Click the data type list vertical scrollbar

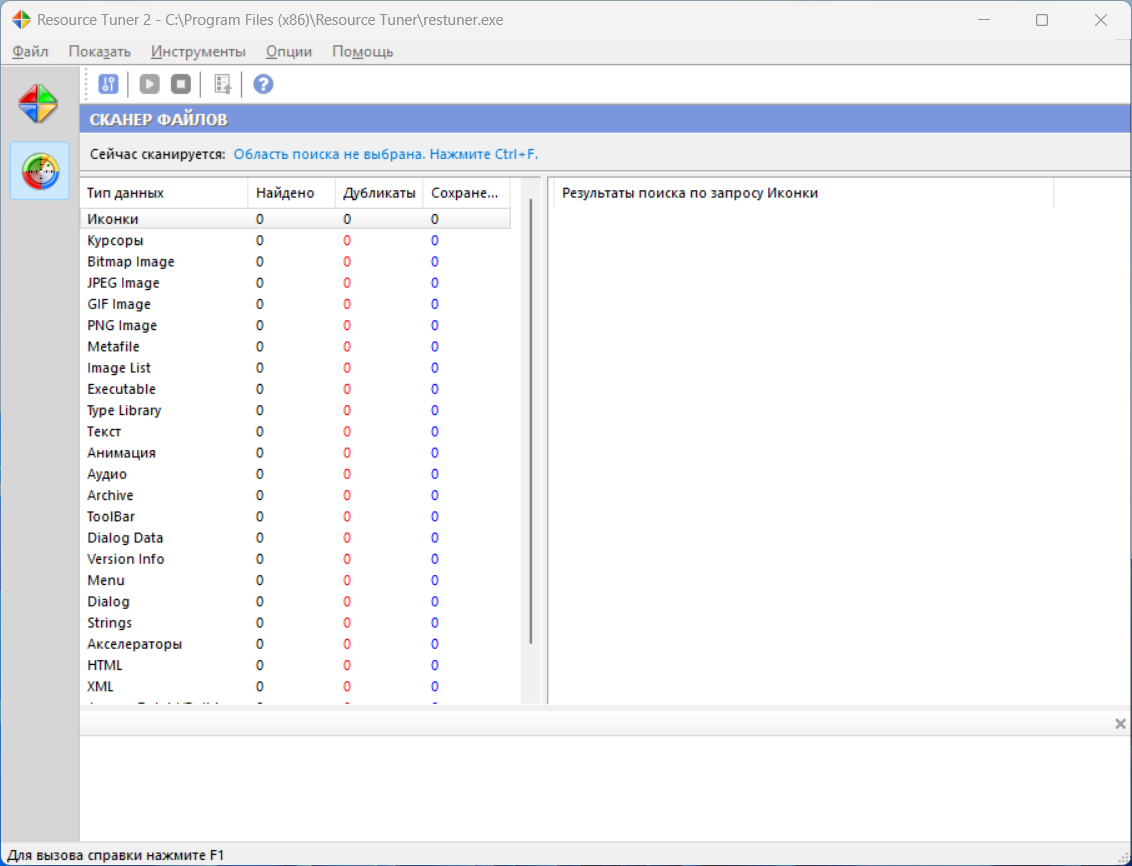[x=531, y=422]
